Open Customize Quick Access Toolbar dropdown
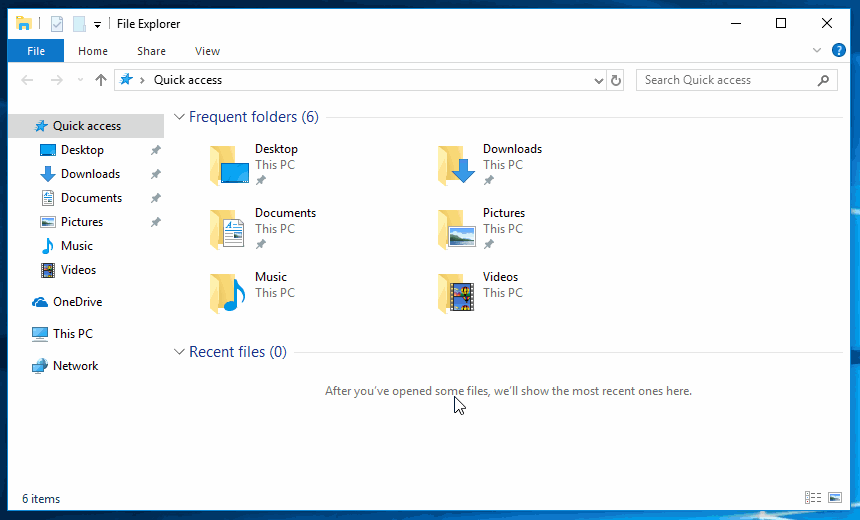This screenshot has width=860, height=520. tap(97, 25)
